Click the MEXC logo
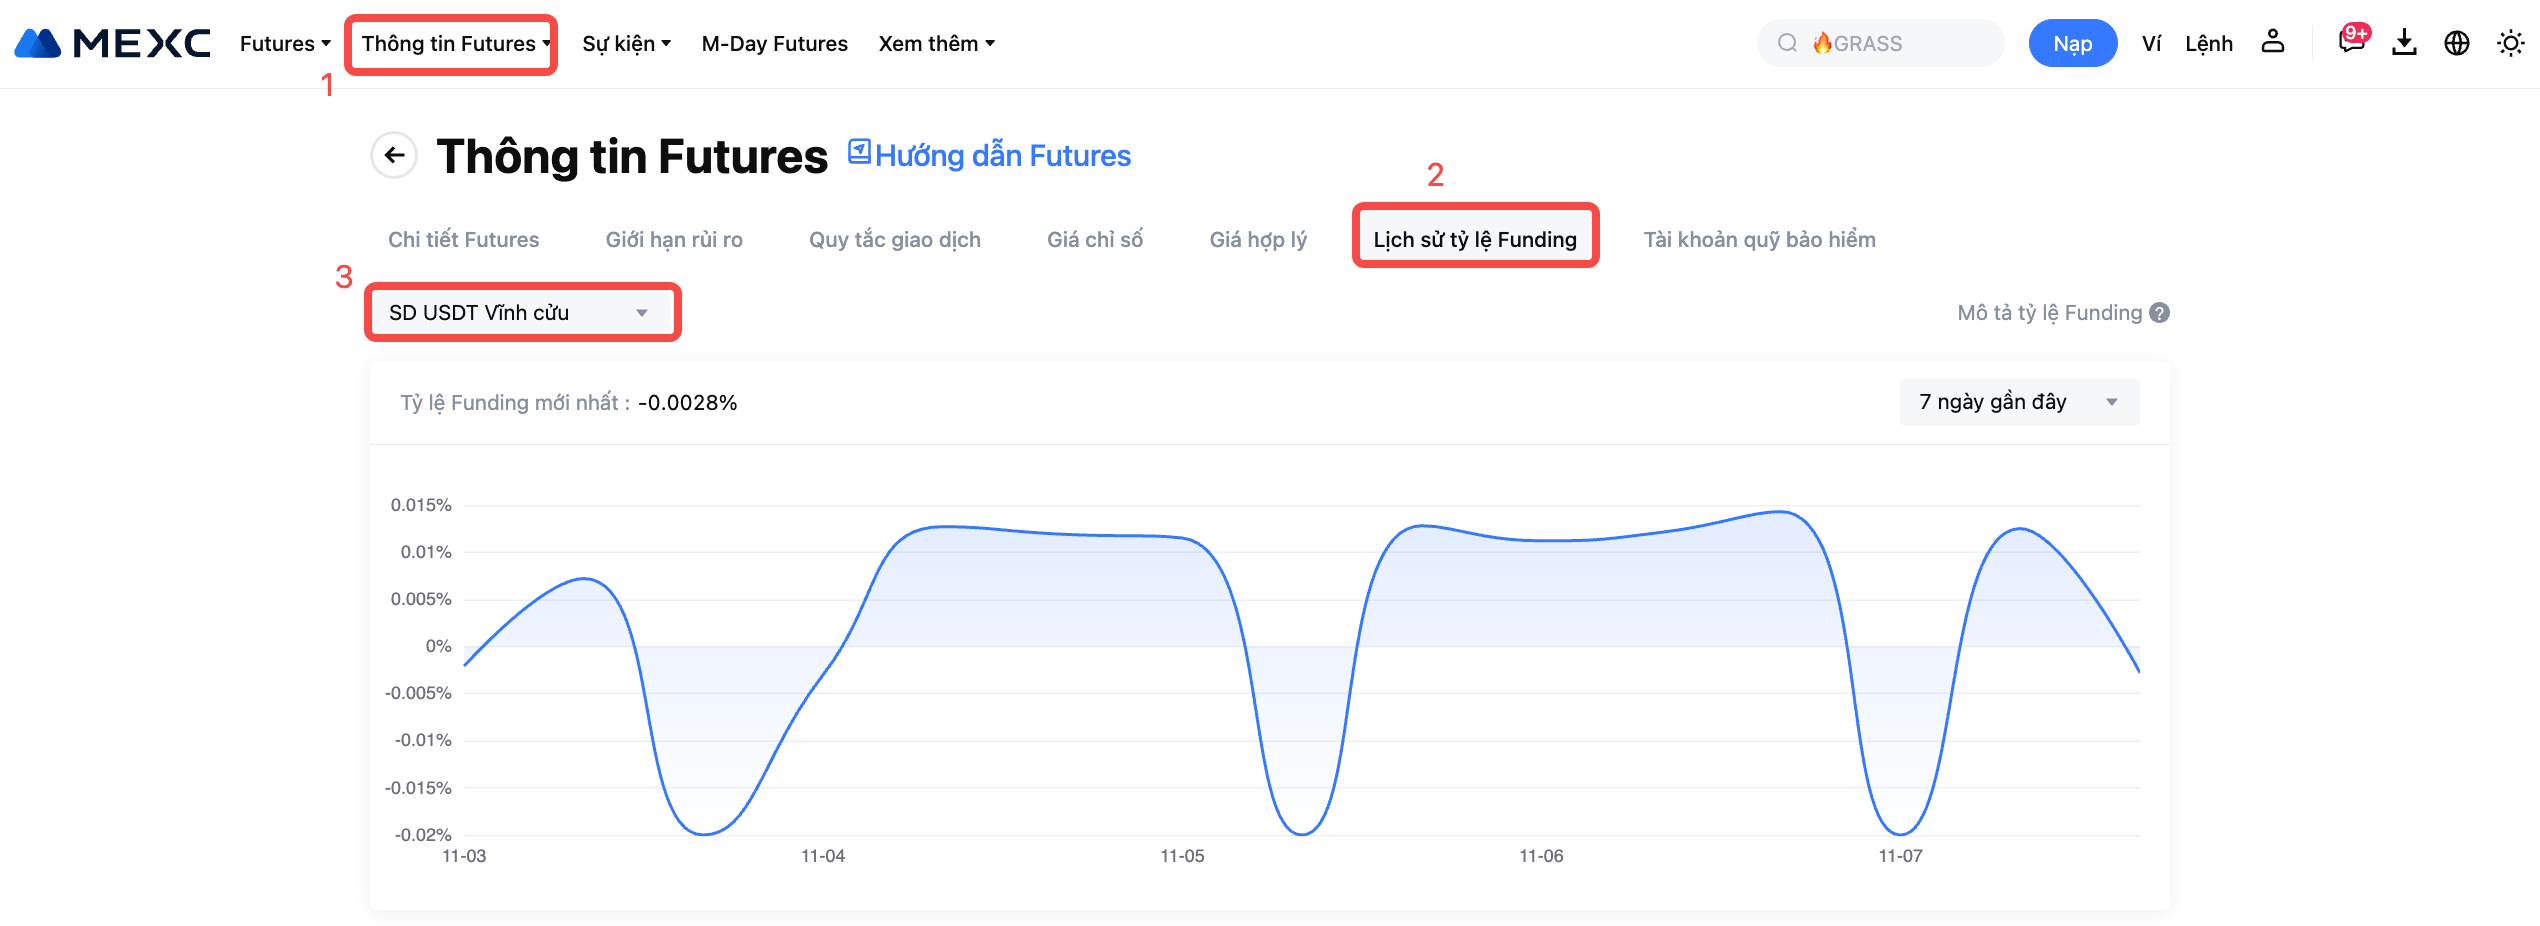This screenshot has height=926, width=2540. click(x=112, y=43)
